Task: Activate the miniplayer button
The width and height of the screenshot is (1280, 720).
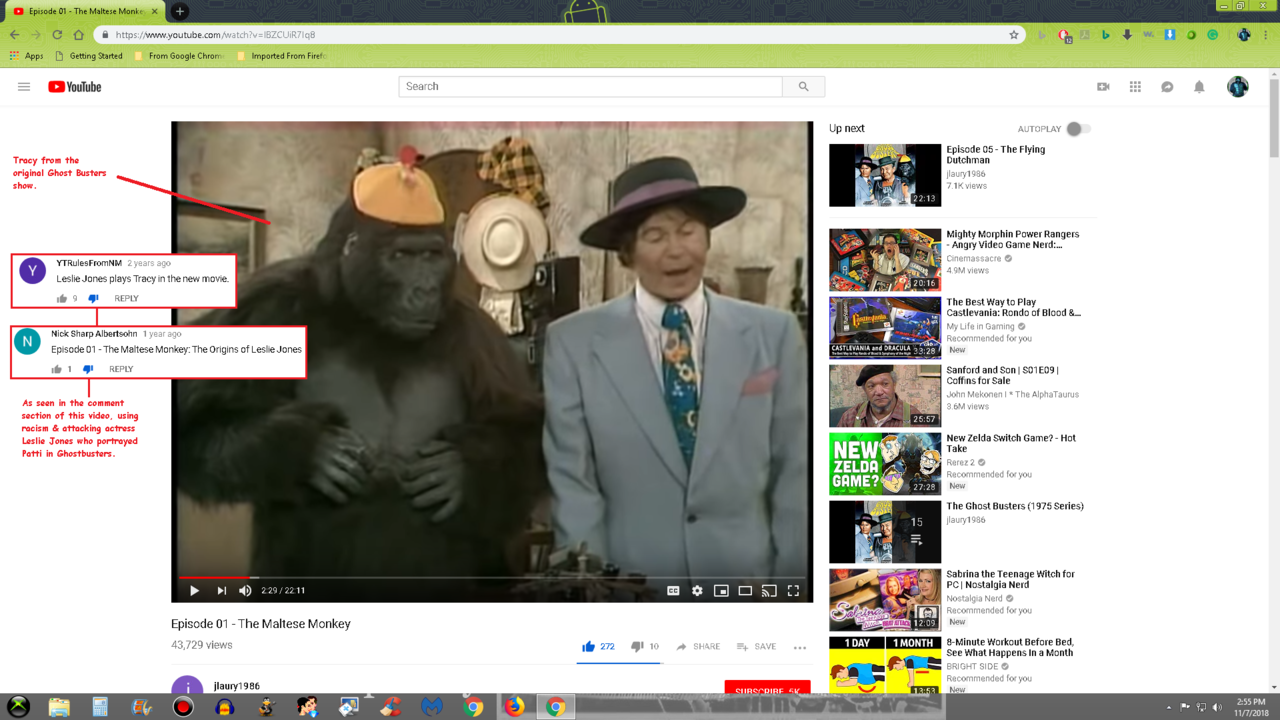Action: coord(721,590)
